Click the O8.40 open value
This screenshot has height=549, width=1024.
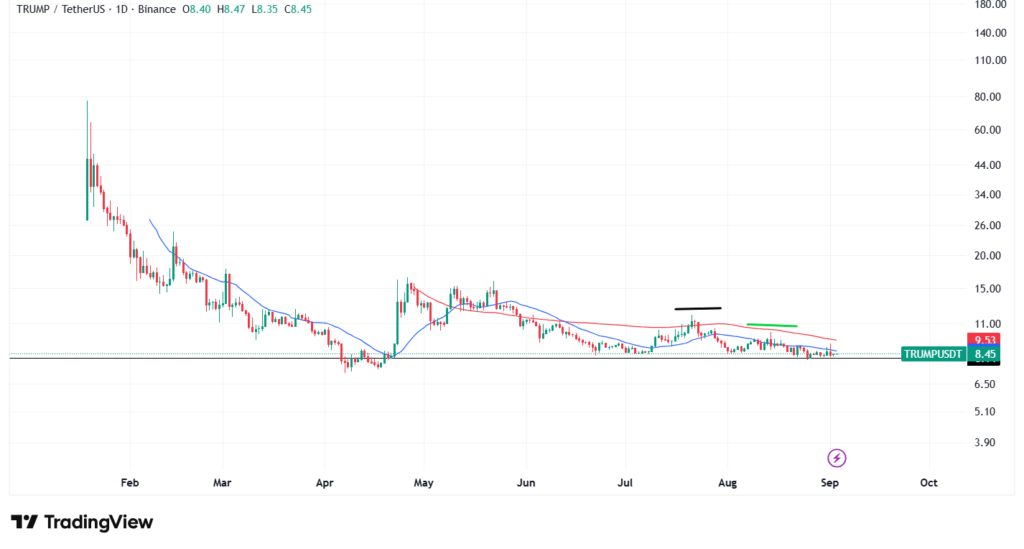click(196, 9)
